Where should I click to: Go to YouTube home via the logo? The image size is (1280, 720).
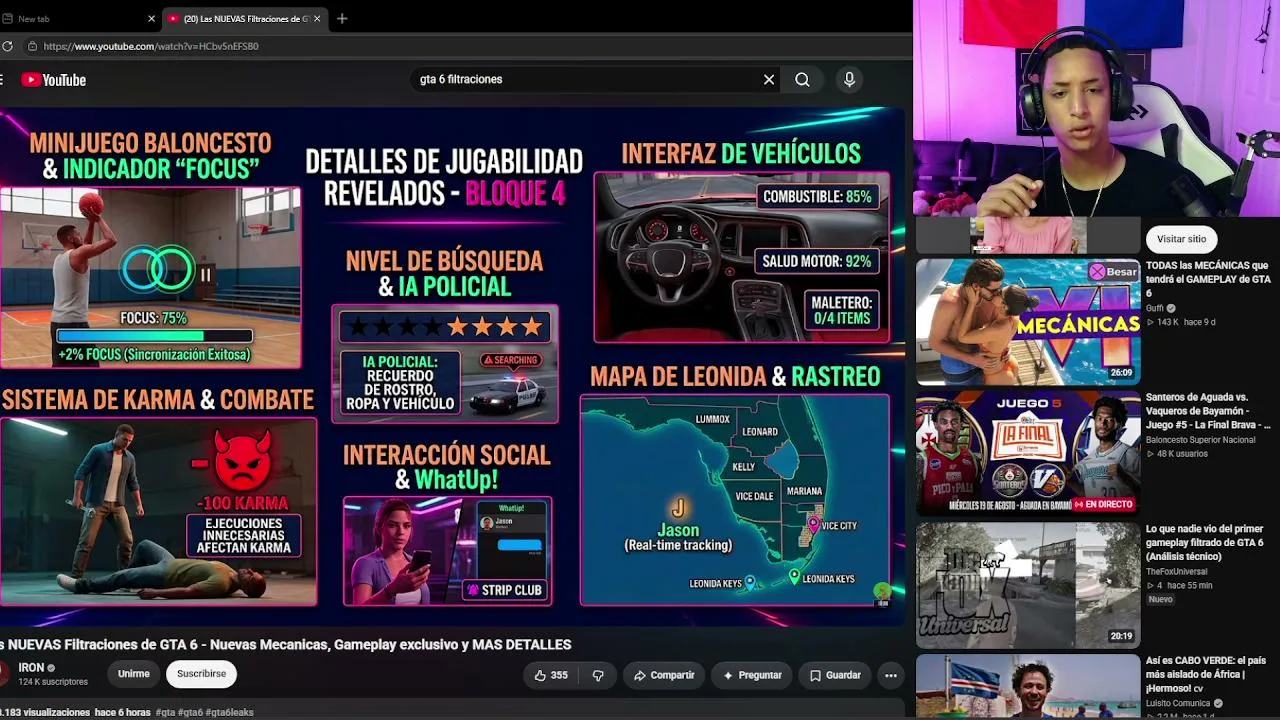pos(54,80)
